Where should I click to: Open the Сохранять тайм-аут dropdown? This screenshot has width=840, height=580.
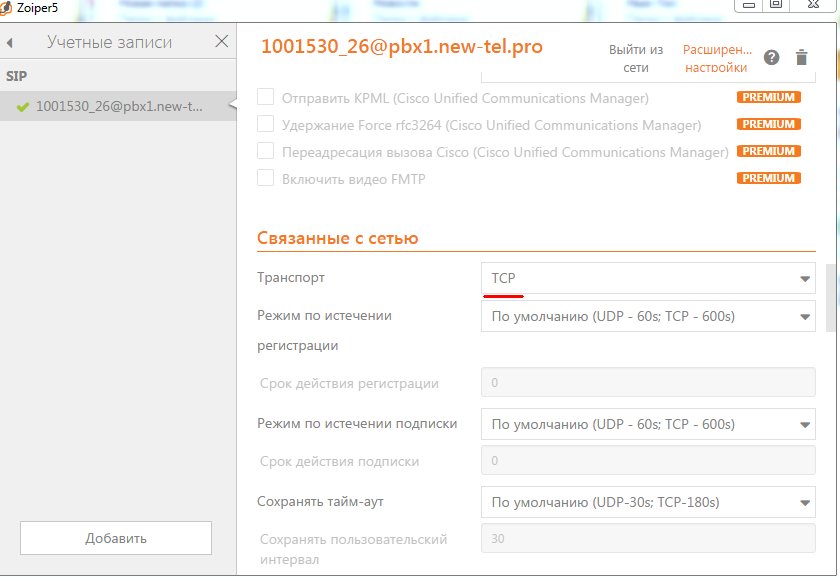click(648, 502)
